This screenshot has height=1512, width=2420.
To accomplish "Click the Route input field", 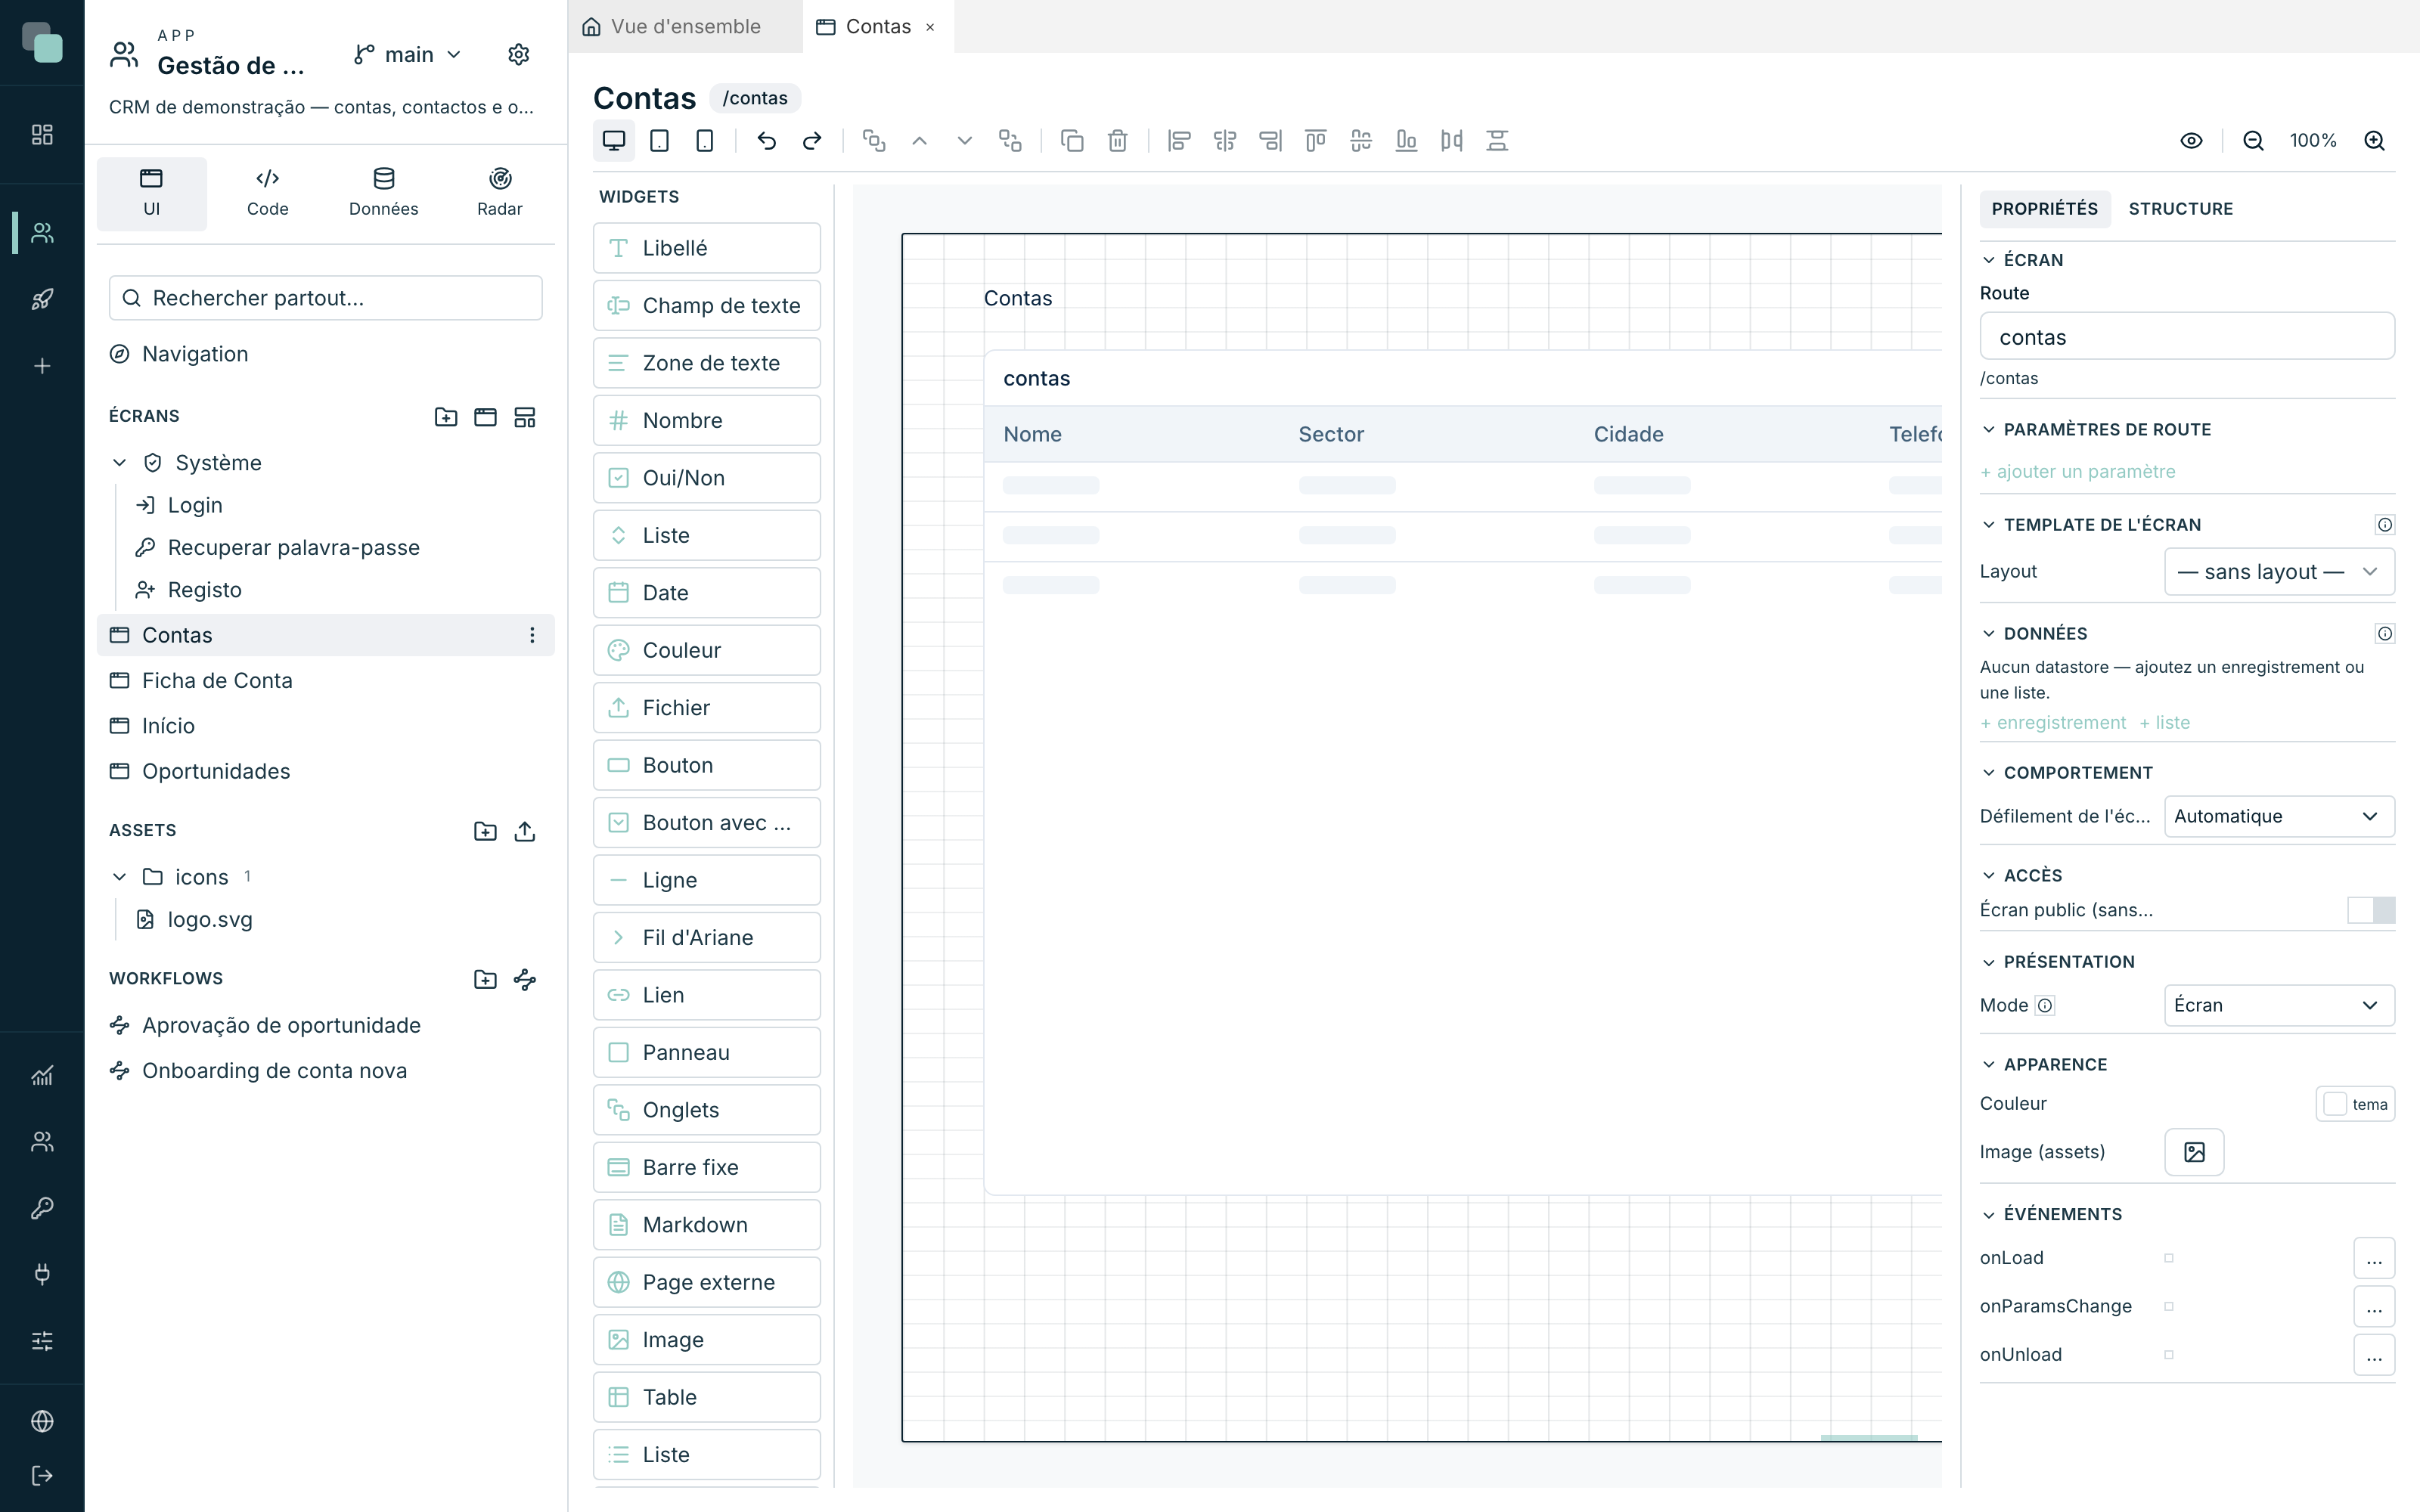I will 2187,337.
